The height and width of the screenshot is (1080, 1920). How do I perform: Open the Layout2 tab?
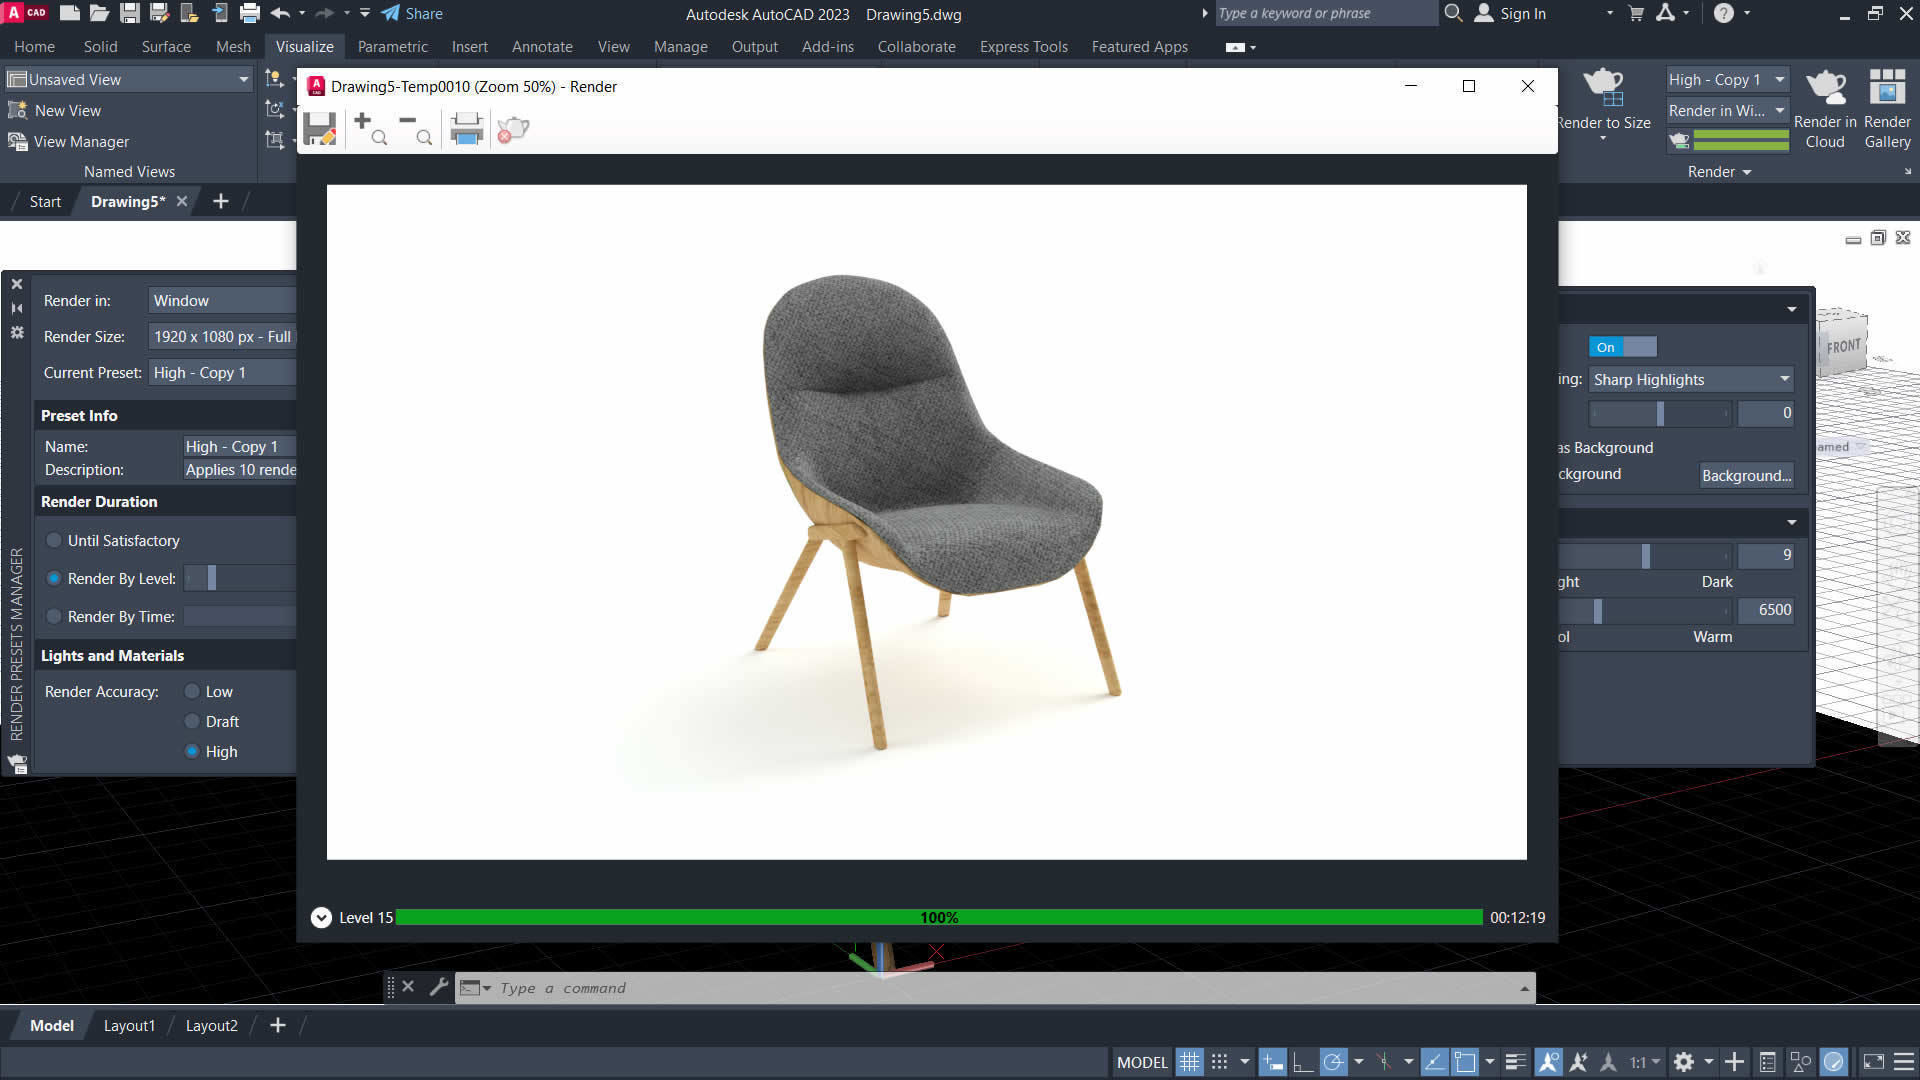click(x=211, y=1025)
